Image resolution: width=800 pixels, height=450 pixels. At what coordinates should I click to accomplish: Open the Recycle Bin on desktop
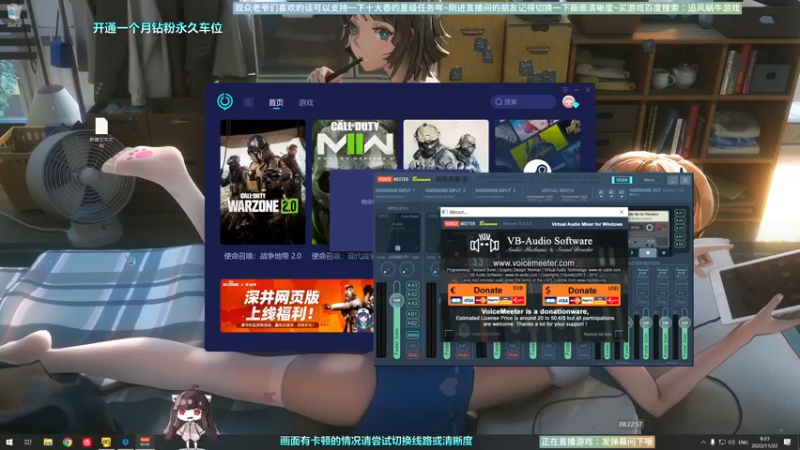[14, 14]
